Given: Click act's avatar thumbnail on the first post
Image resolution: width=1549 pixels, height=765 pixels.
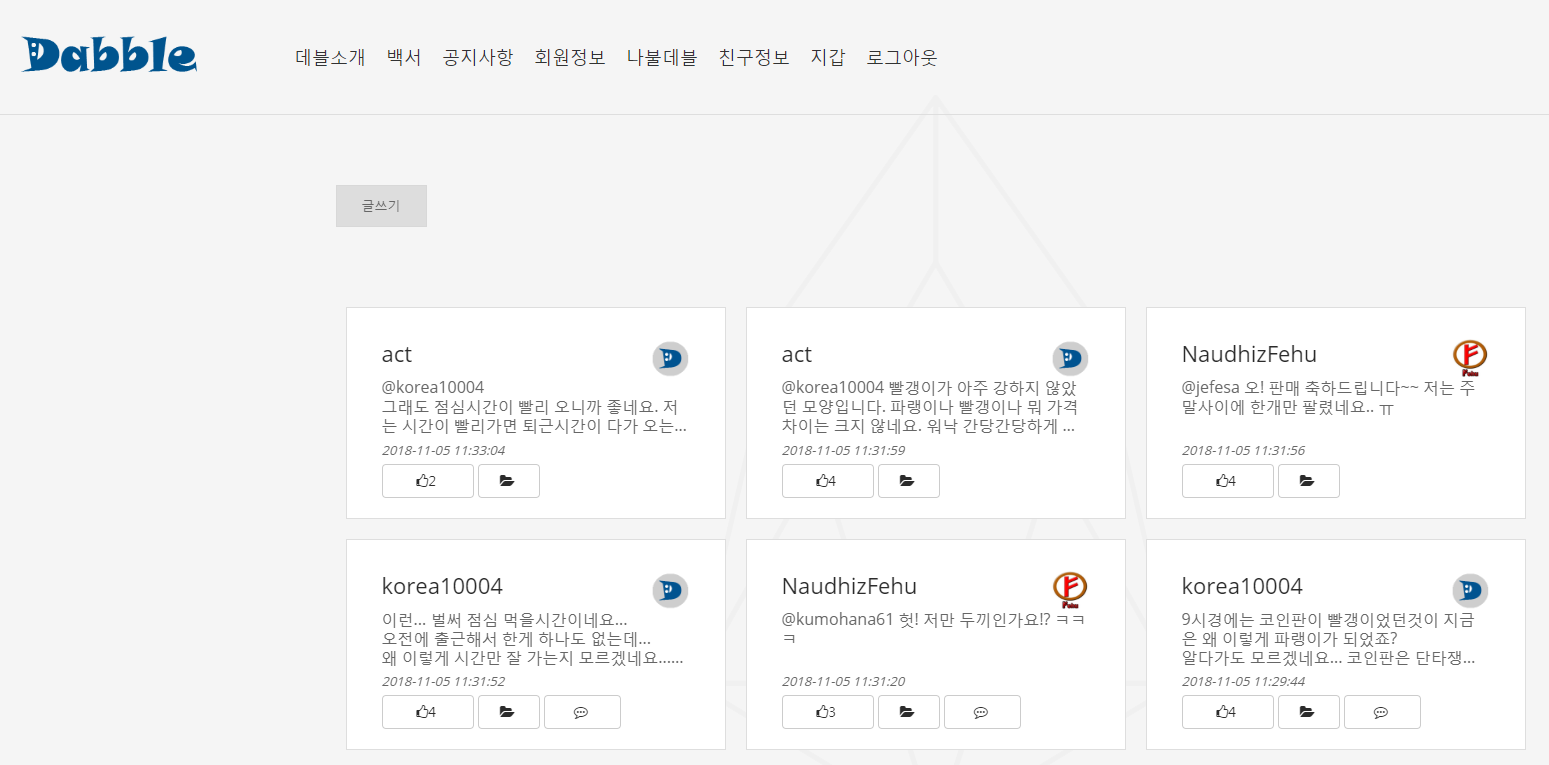Looking at the screenshot, I should tap(670, 358).
